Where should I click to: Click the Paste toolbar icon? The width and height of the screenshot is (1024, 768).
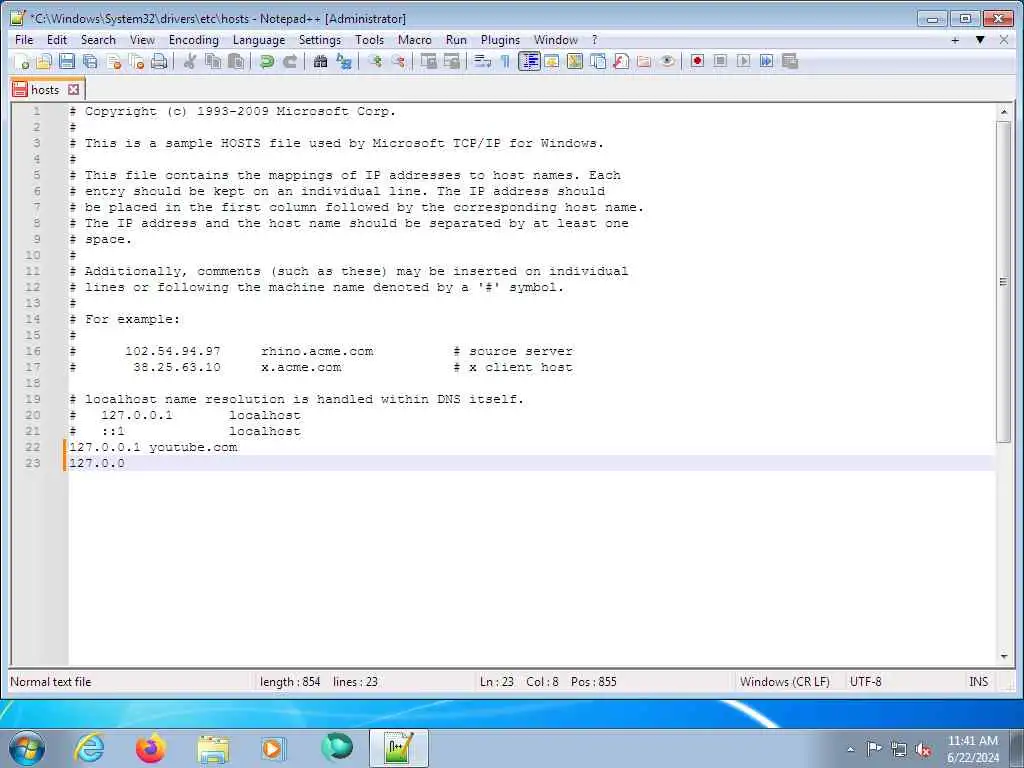[x=236, y=61]
